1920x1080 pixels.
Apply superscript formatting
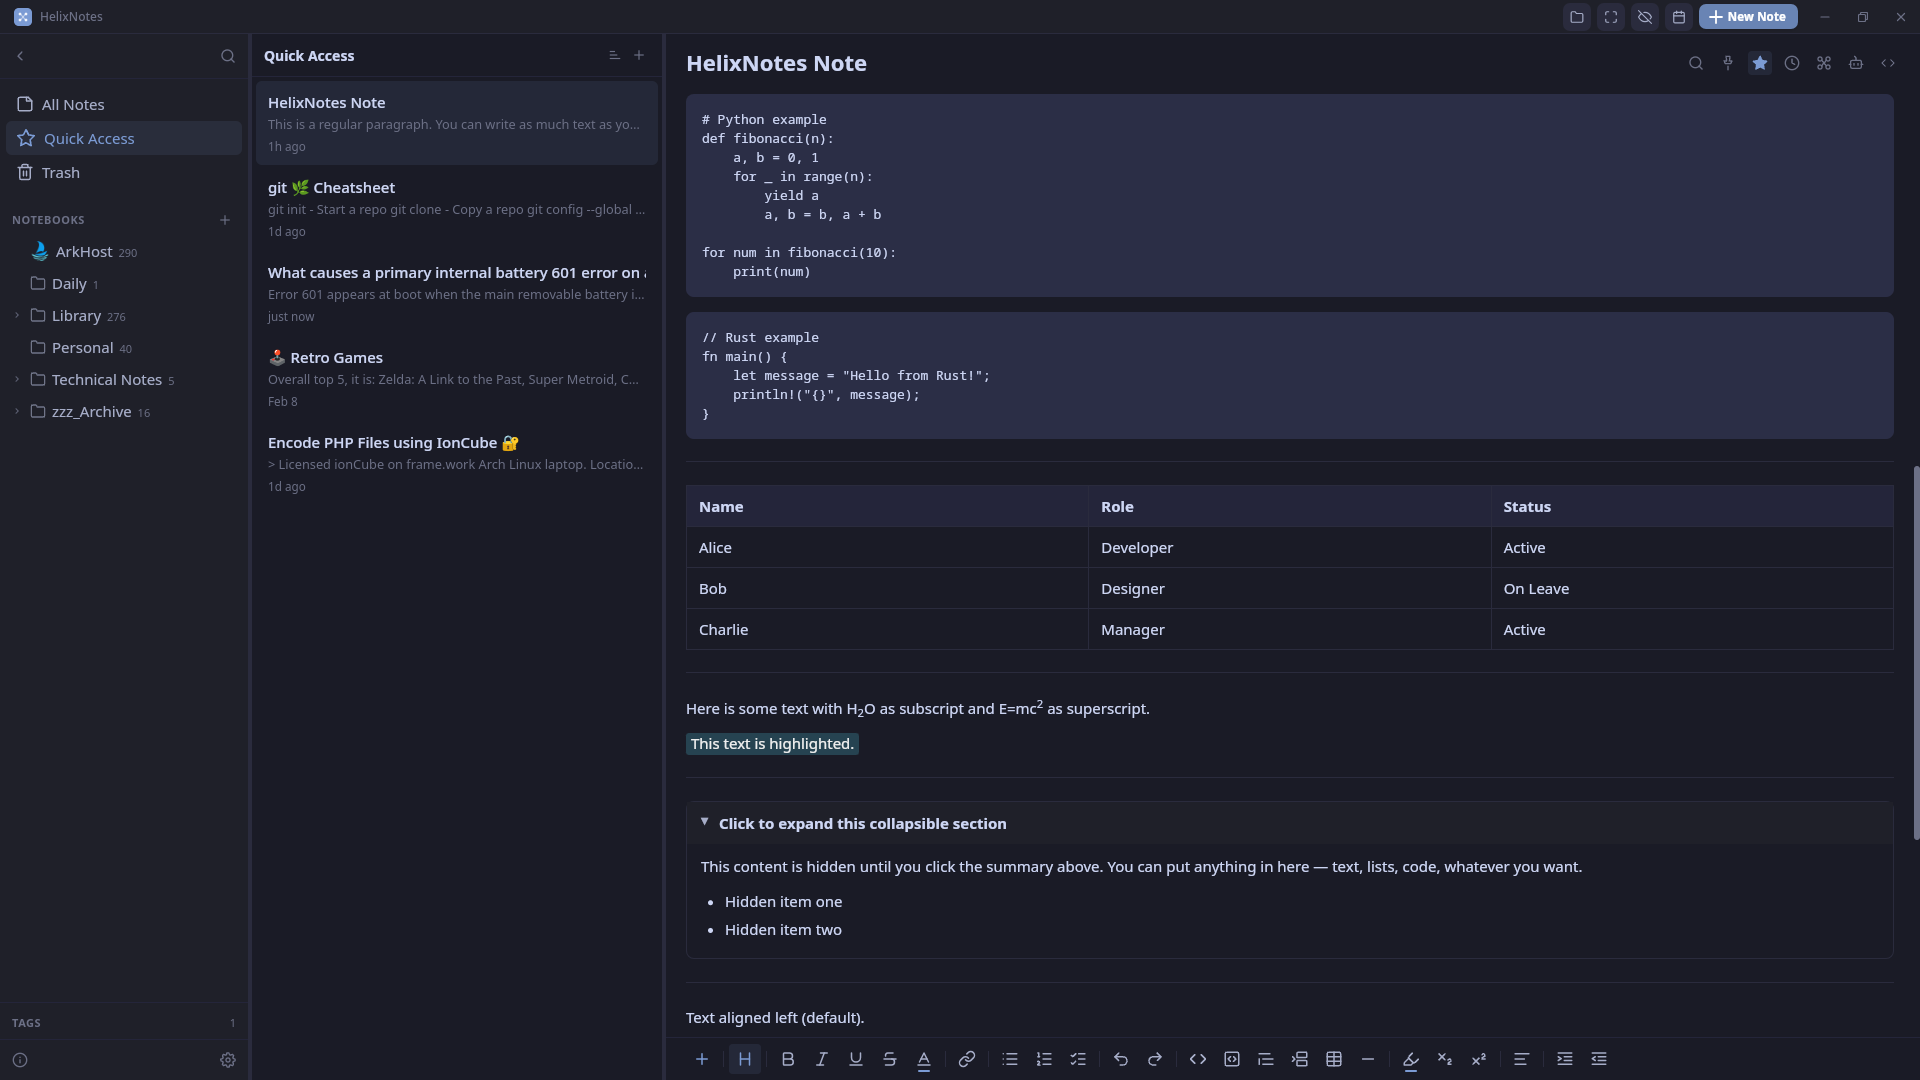click(1479, 1059)
